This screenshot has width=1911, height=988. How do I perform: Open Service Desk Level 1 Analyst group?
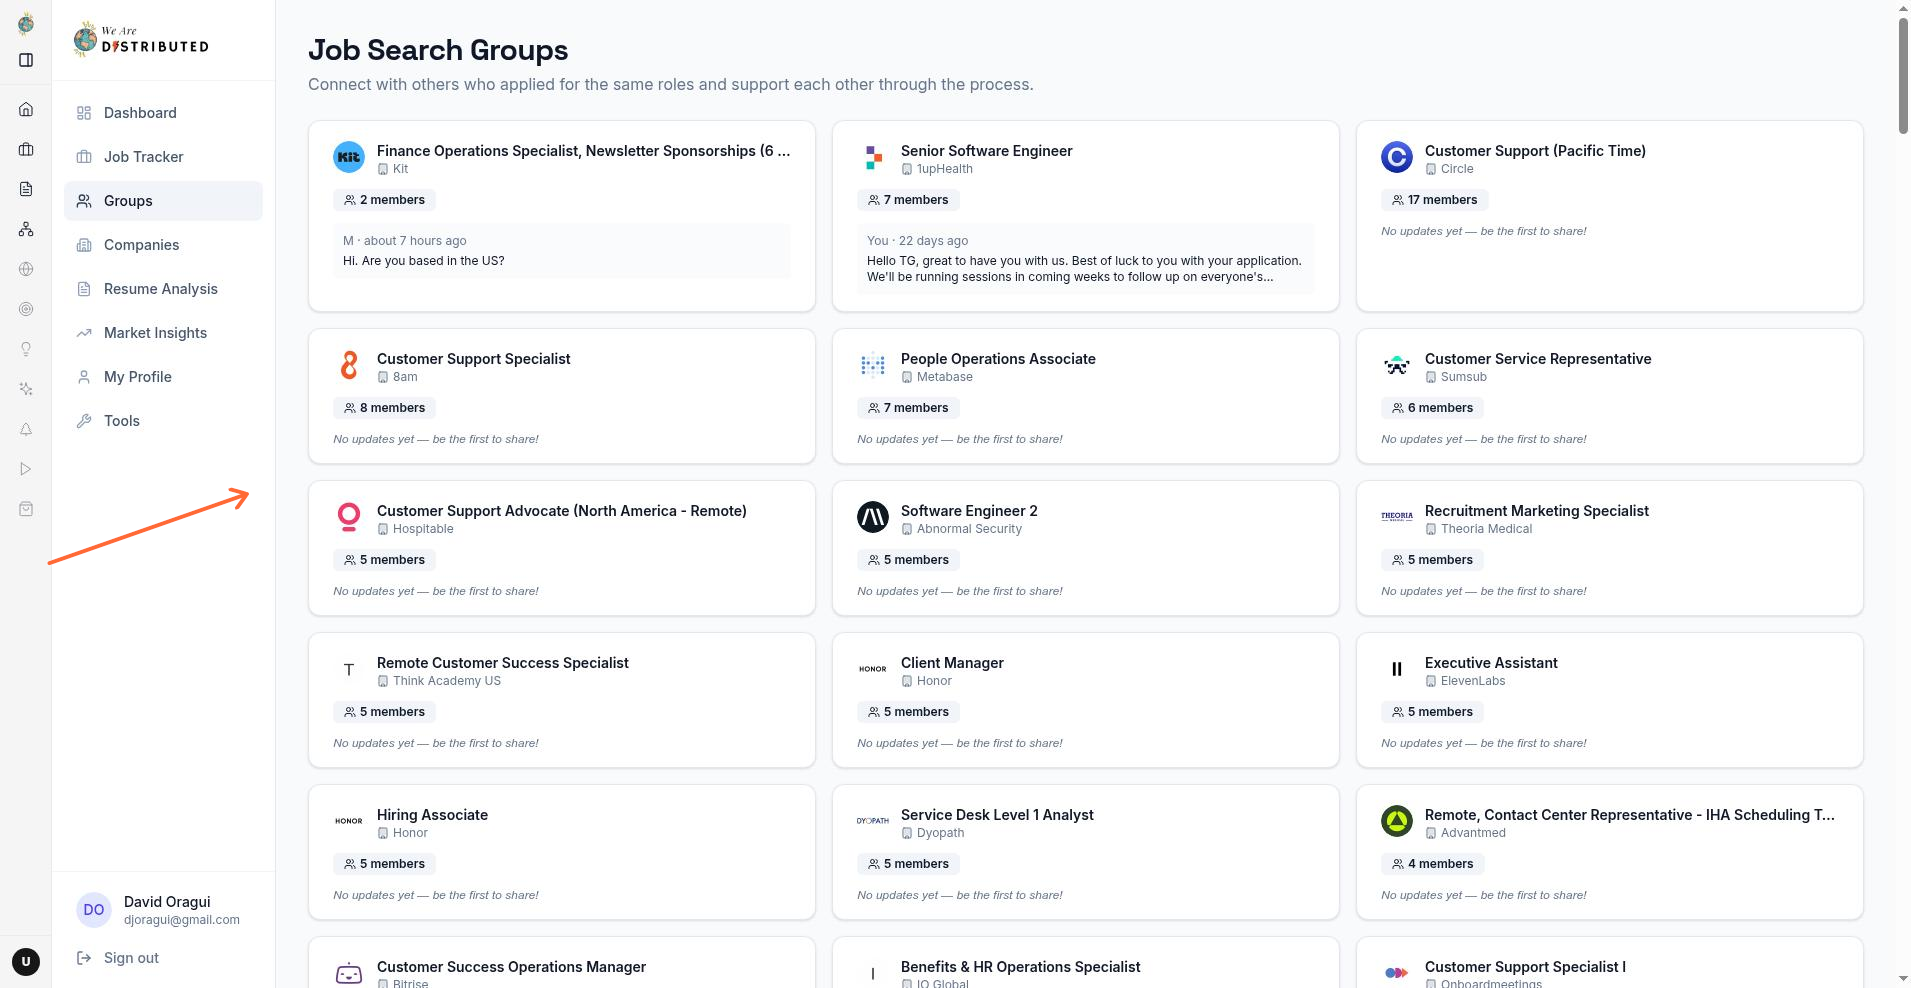(x=997, y=815)
